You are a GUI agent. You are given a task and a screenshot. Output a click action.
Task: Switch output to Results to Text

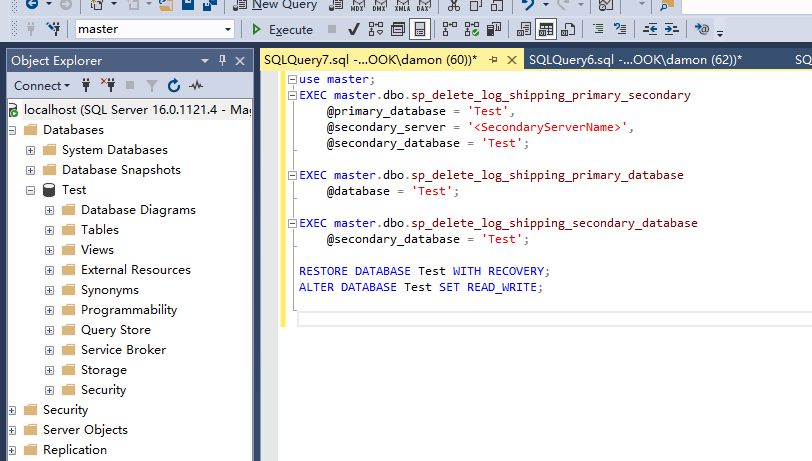524,30
